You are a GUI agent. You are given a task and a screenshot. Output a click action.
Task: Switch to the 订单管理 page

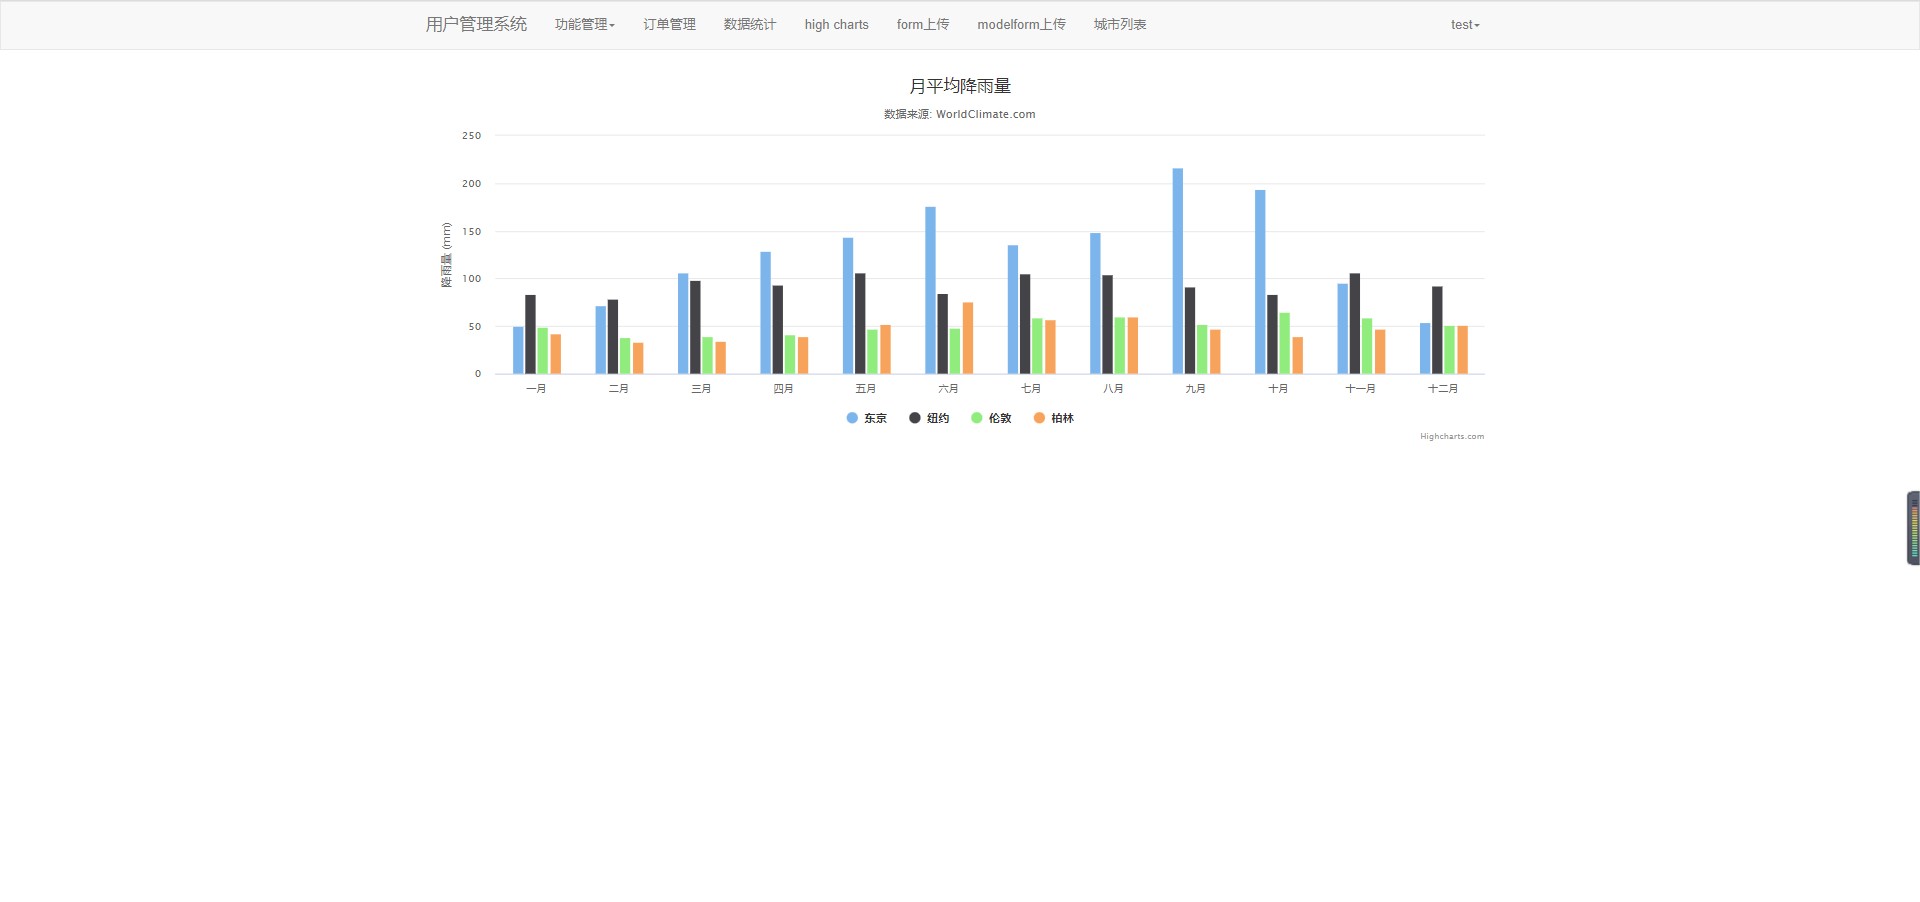(667, 24)
